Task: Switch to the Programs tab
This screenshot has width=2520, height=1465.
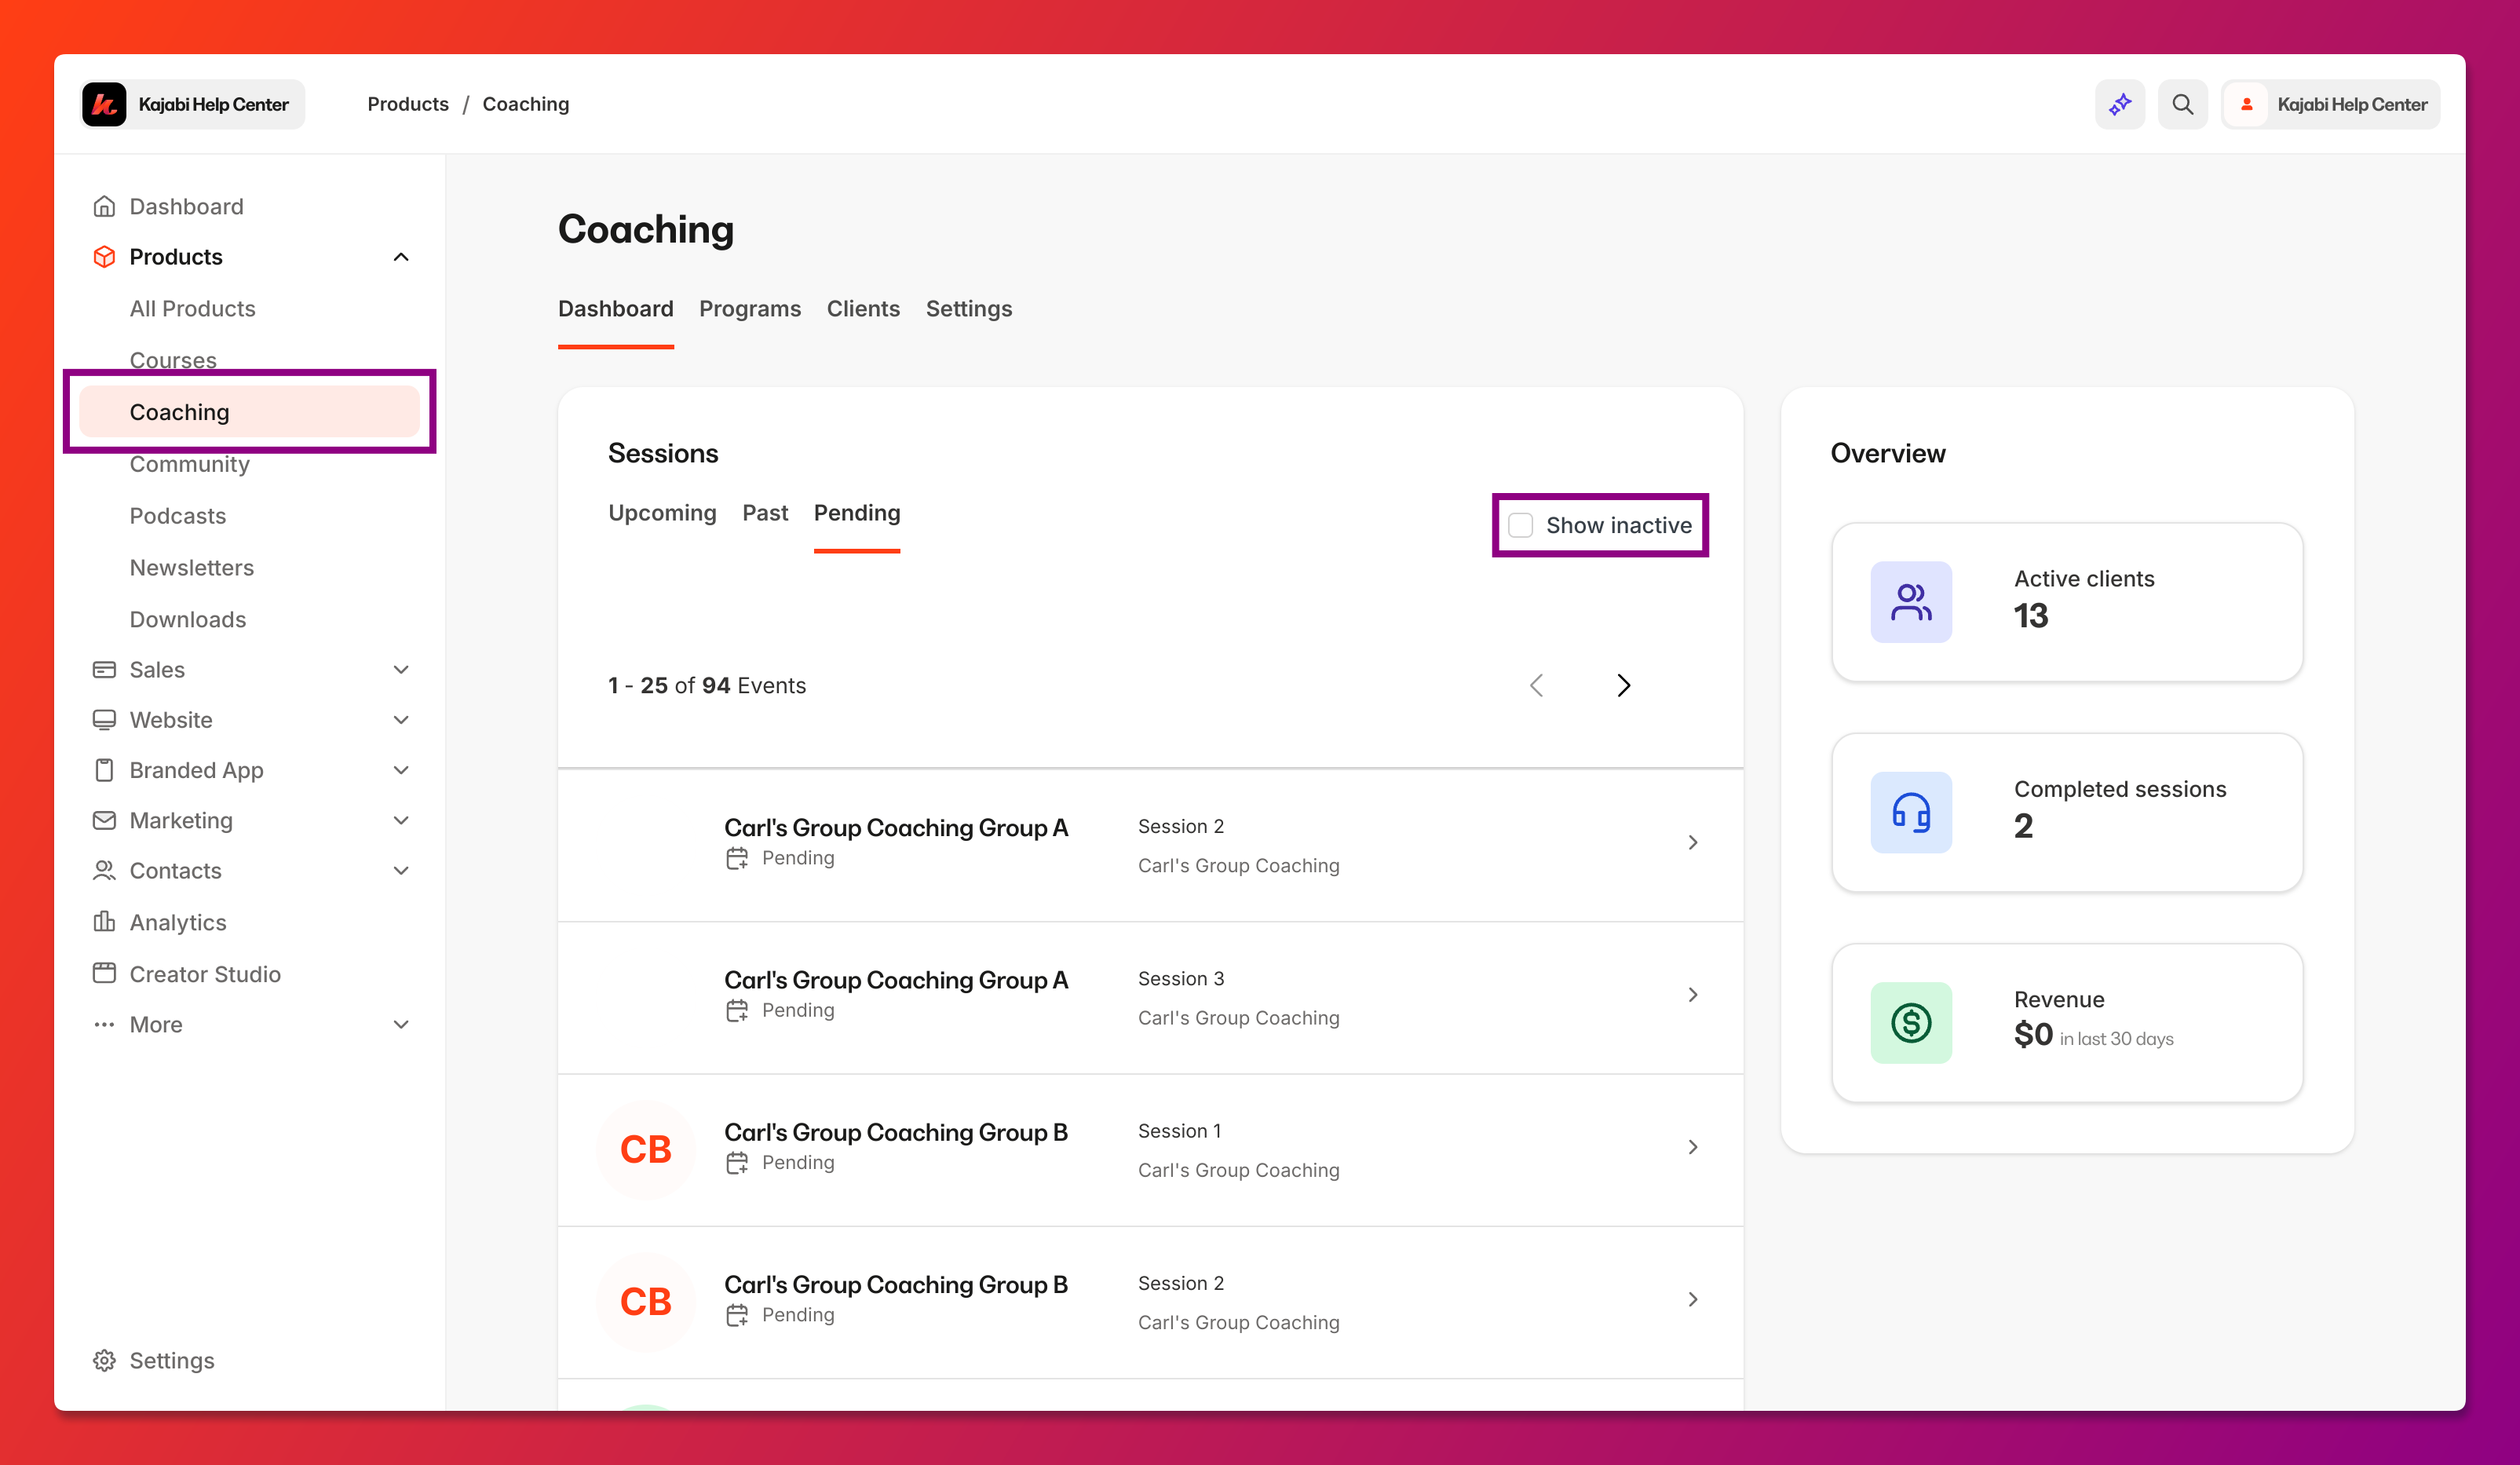Action: (749, 308)
